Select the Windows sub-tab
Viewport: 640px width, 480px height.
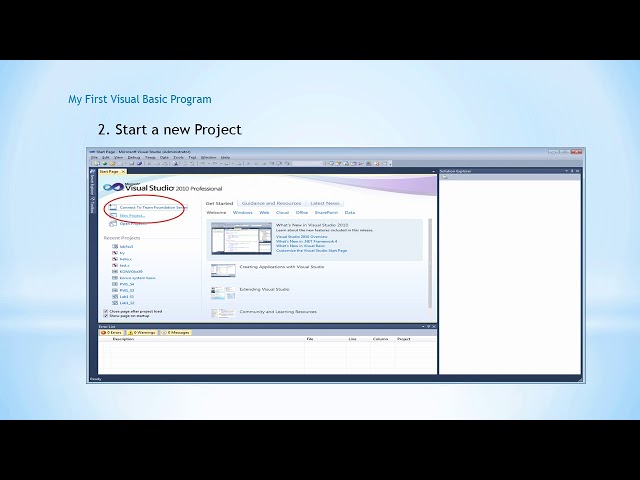[x=243, y=213]
